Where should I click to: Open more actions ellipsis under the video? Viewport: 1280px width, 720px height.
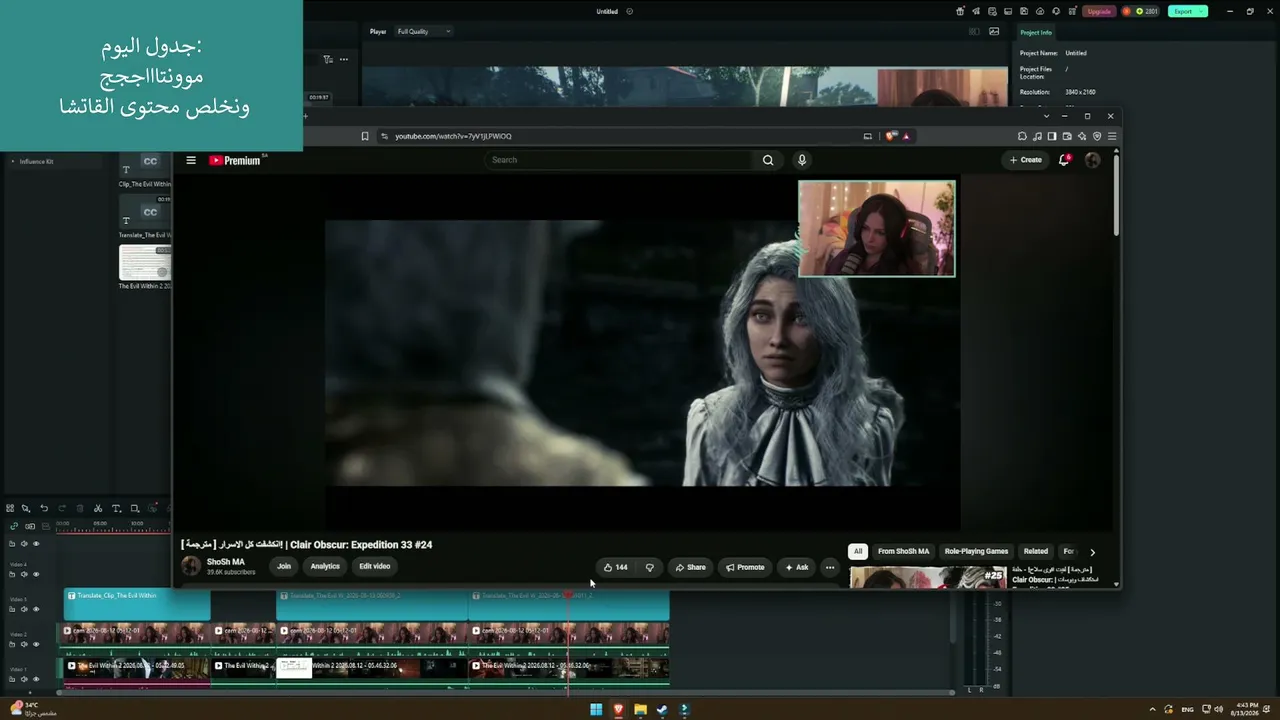(829, 567)
